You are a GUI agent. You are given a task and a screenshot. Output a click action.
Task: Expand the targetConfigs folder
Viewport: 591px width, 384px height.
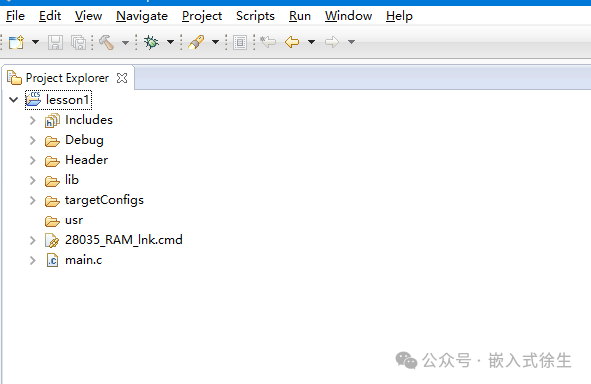coord(32,200)
